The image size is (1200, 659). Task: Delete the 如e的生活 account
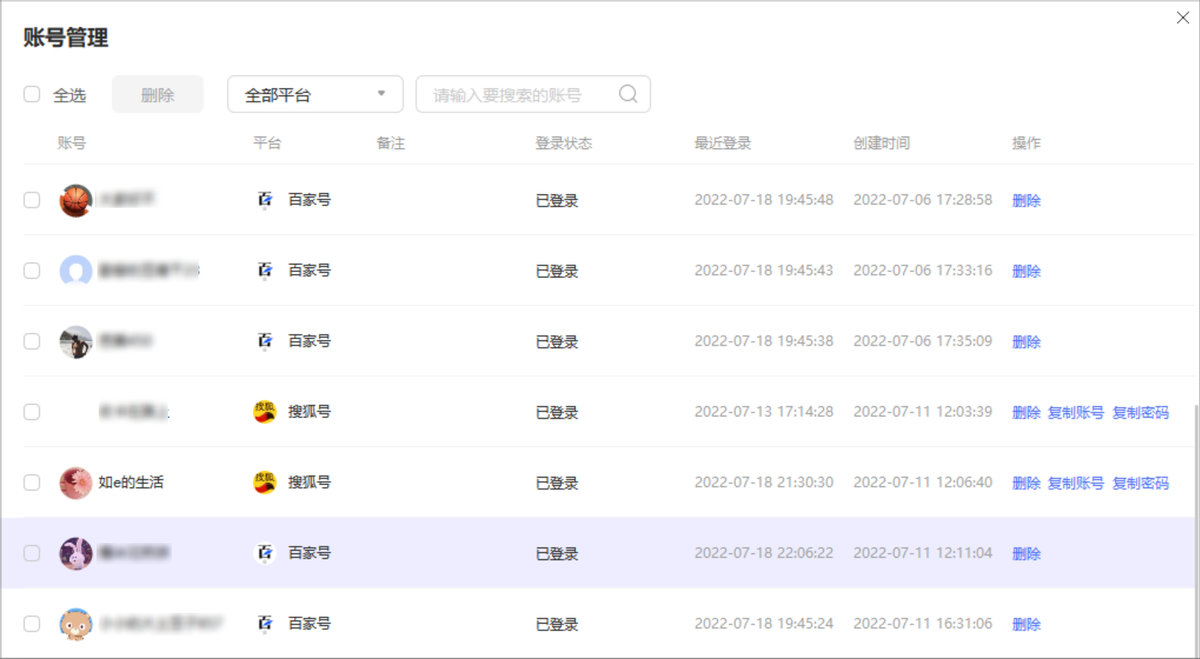tap(1026, 483)
